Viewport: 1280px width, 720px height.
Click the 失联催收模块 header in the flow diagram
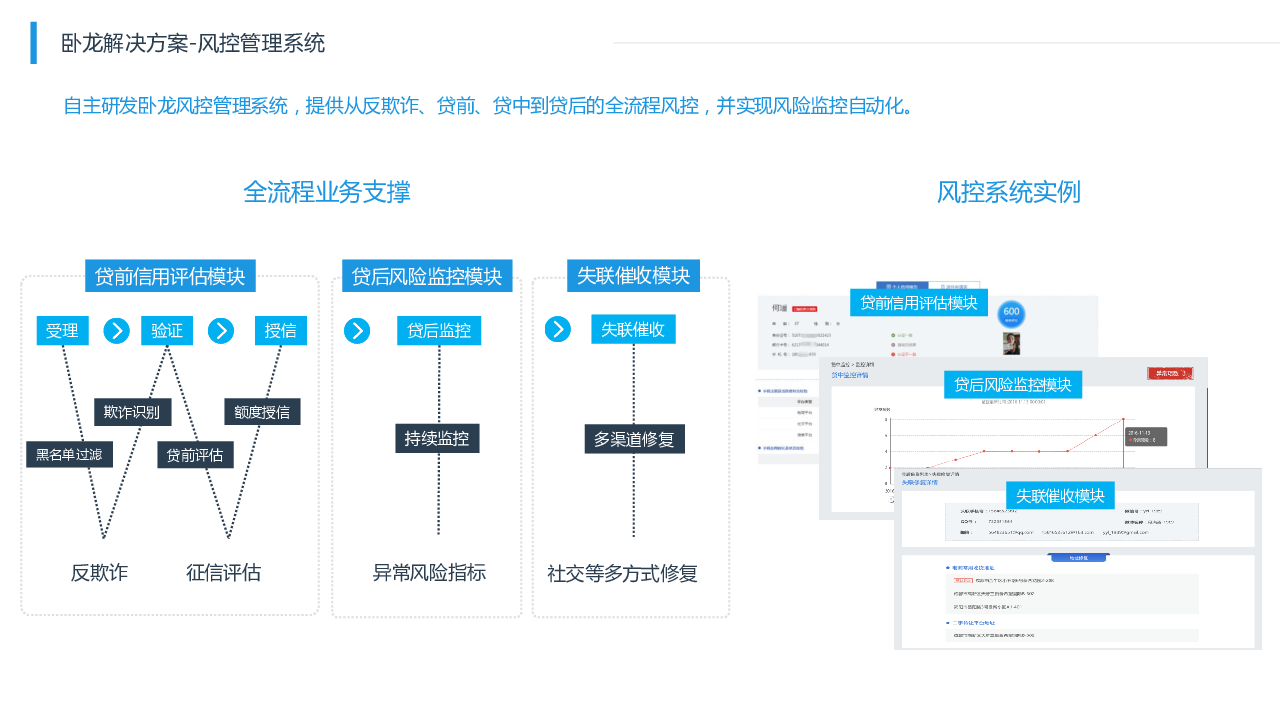tap(633, 276)
